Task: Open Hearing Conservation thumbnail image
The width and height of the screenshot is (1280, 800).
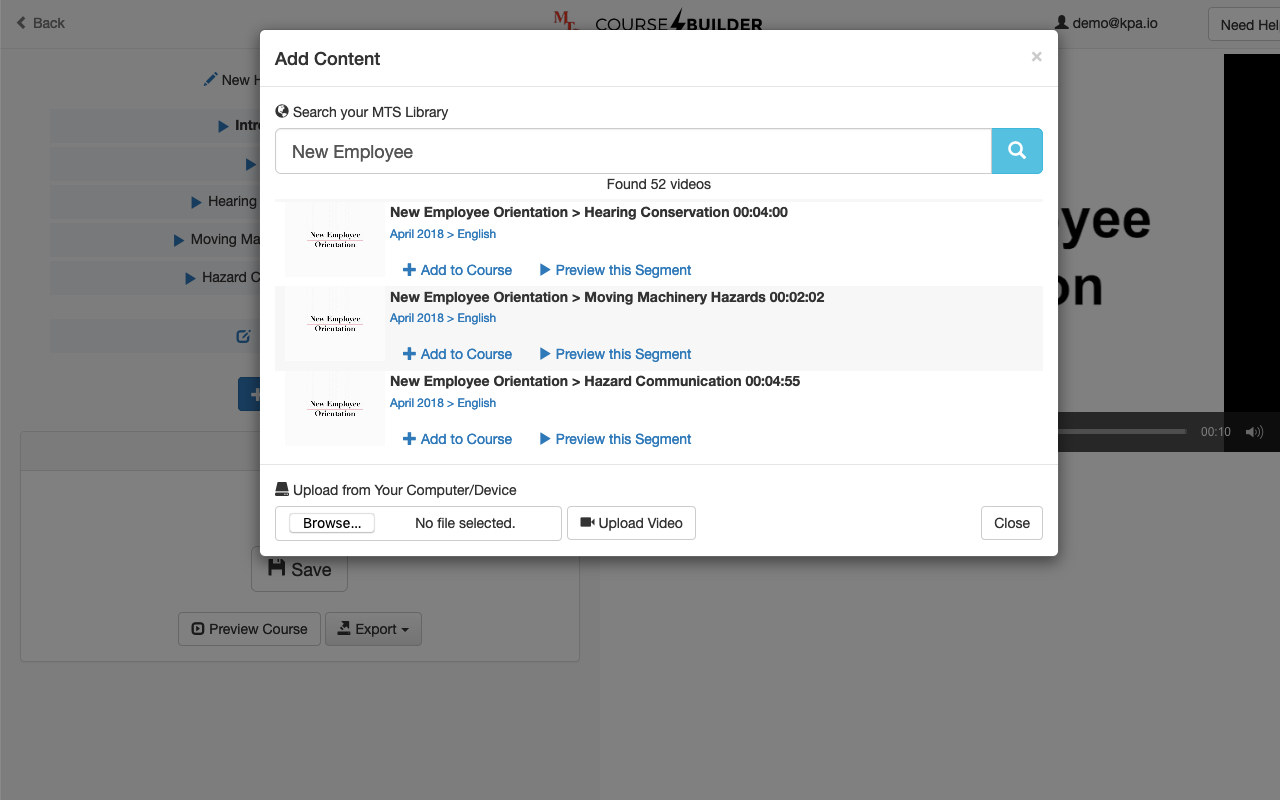Action: 335,240
